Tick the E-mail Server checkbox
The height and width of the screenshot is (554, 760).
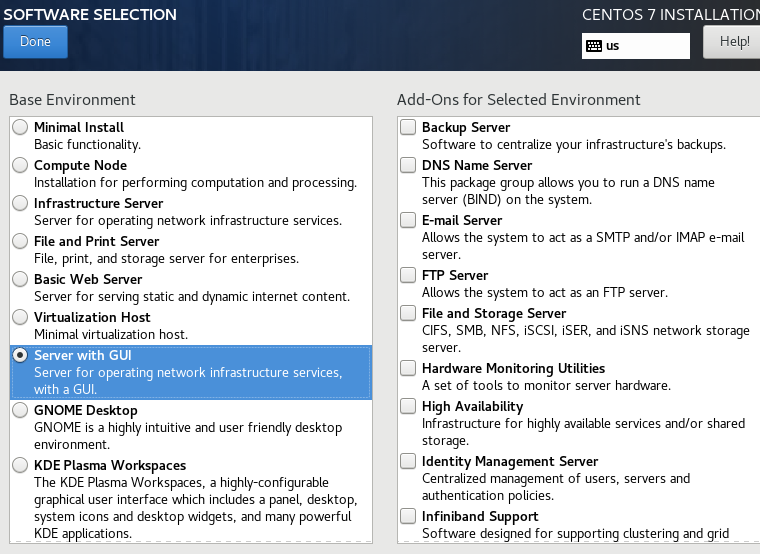pyautogui.click(x=408, y=221)
